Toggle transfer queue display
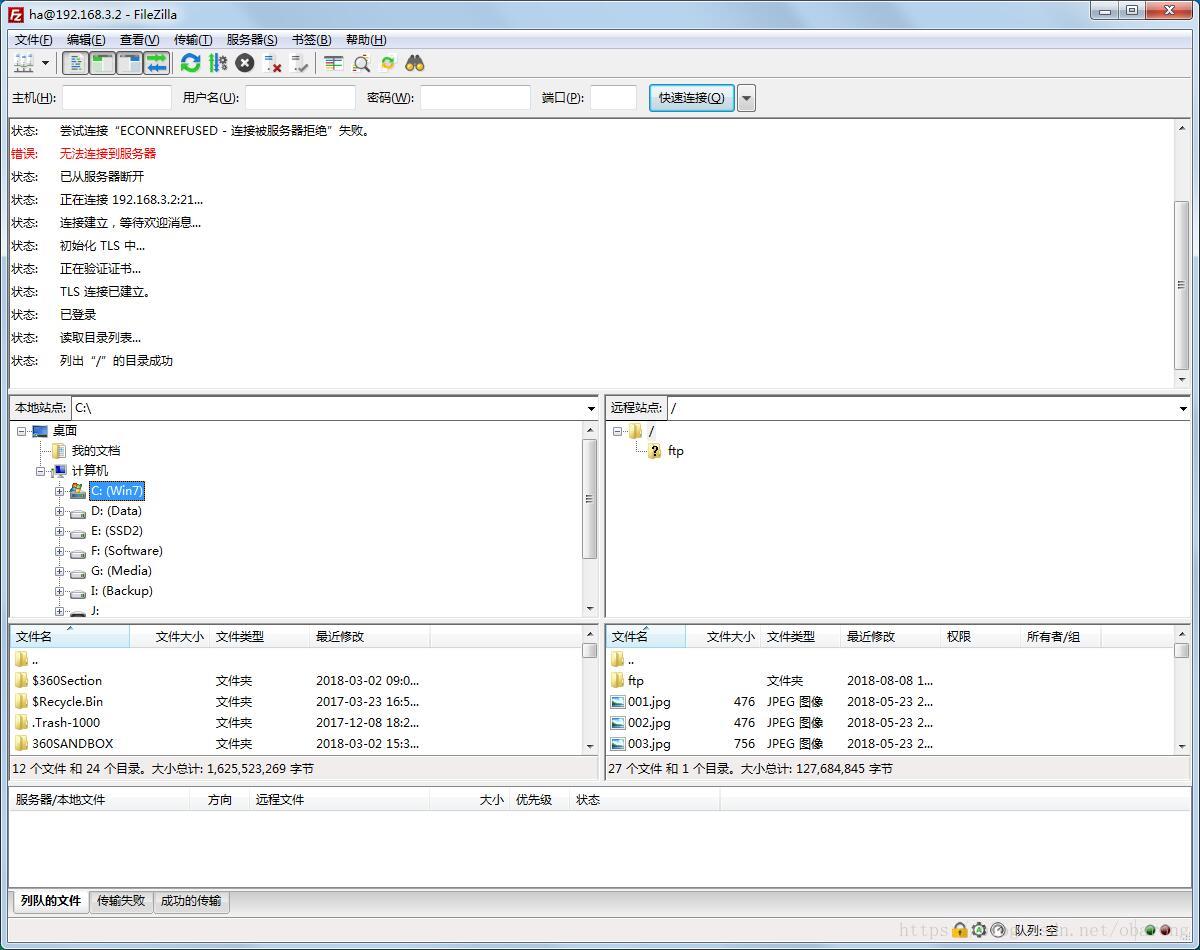The image size is (1200, 950). (x=156, y=63)
